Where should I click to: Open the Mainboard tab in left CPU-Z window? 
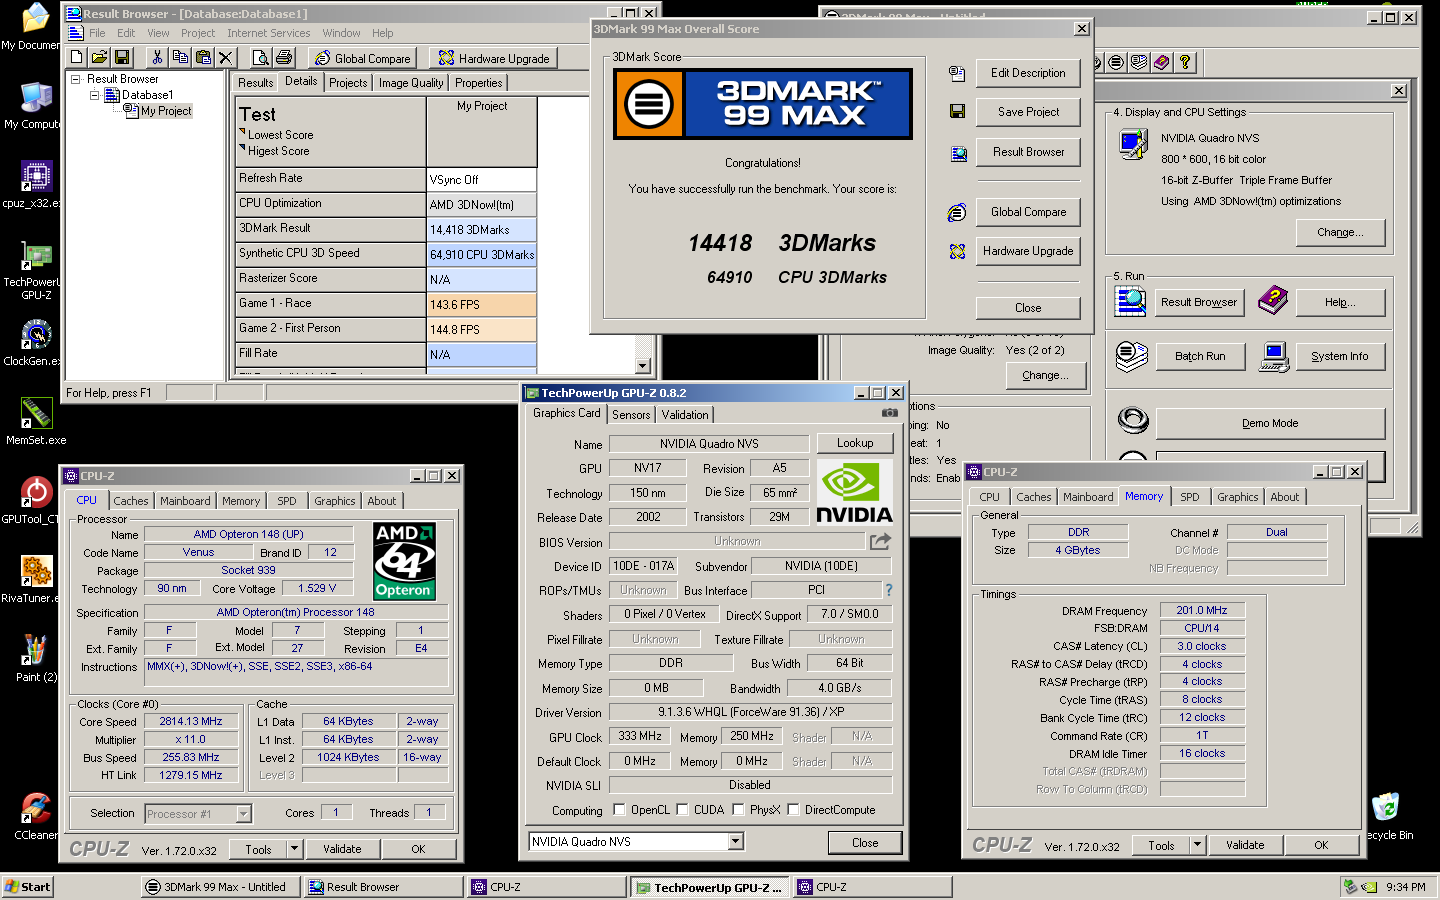185,501
